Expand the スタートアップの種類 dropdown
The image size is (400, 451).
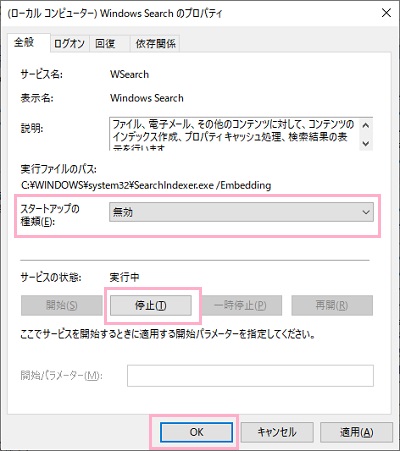coord(241,212)
